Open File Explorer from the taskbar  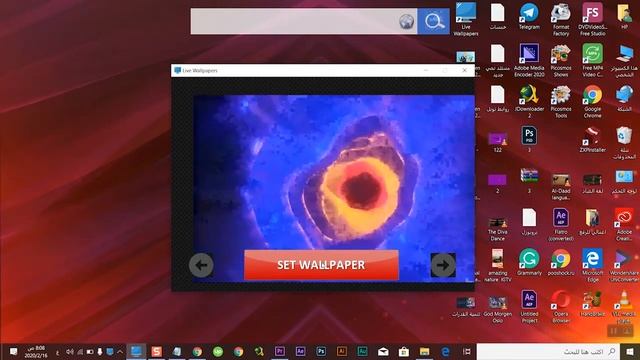[424, 351]
